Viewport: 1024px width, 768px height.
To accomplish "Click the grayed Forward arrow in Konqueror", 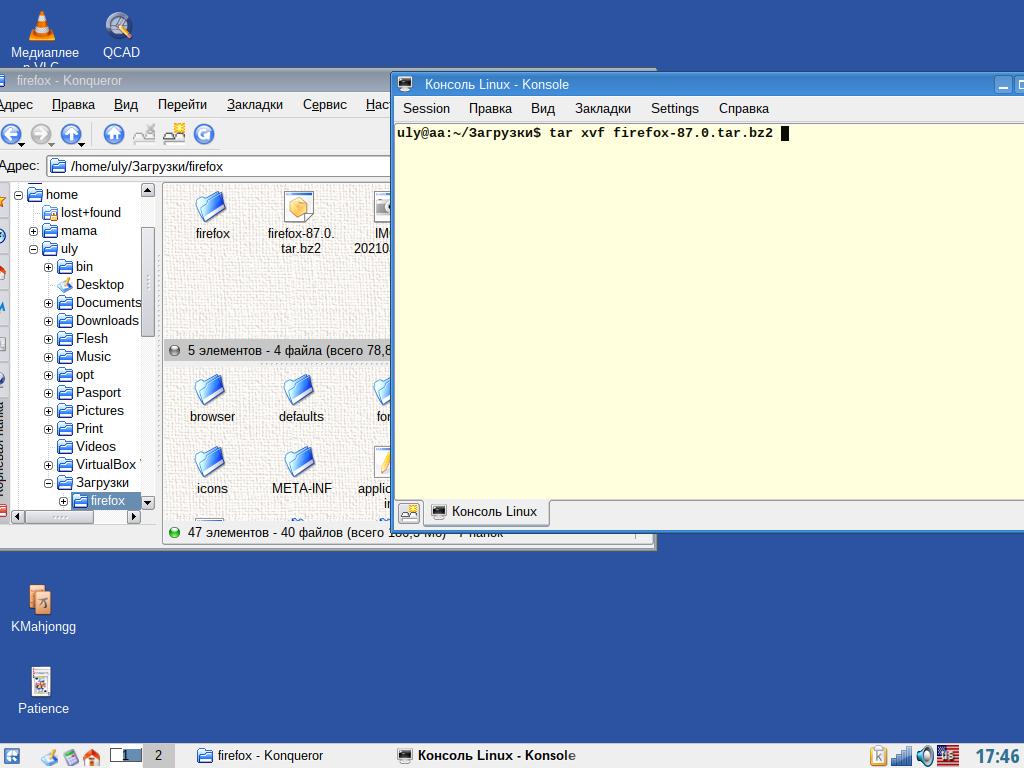I will (x=40, y=134).
